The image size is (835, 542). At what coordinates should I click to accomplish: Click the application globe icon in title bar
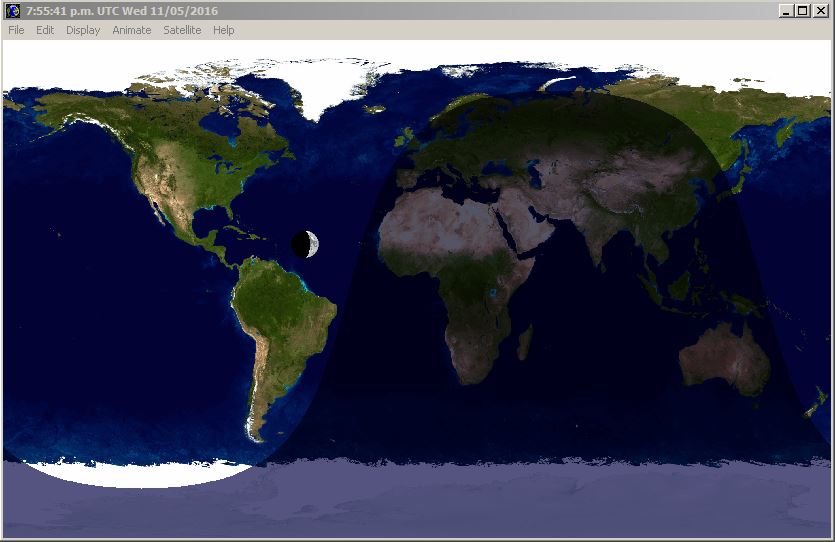tap(13, 11)
